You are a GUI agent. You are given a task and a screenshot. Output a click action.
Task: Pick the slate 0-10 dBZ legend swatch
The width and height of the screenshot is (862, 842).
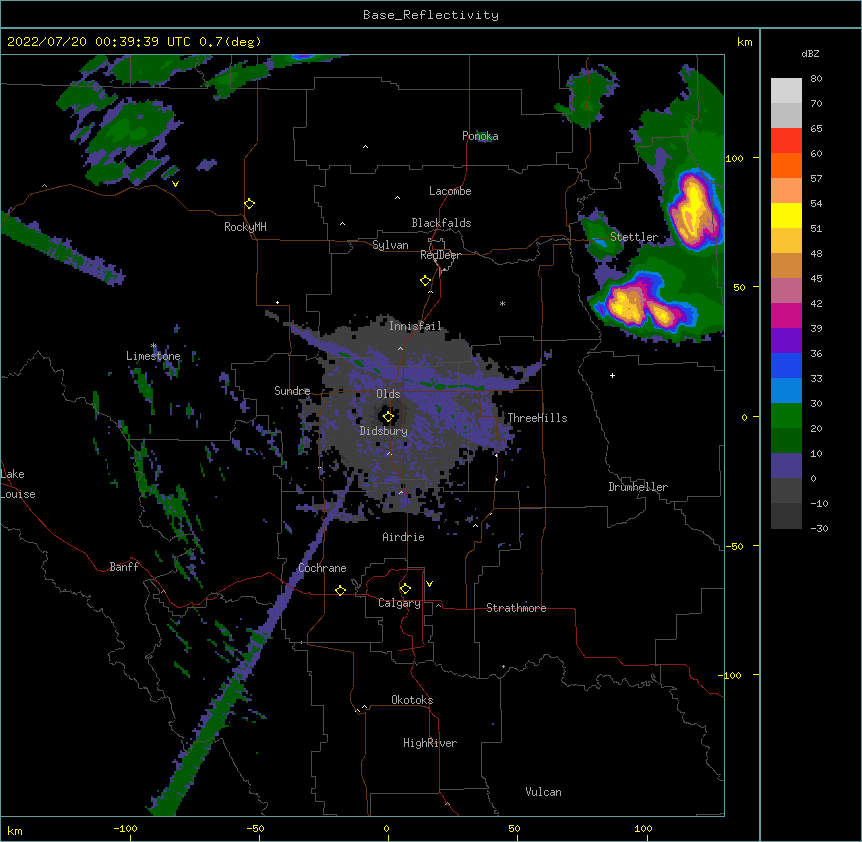(x=786, y=466)
